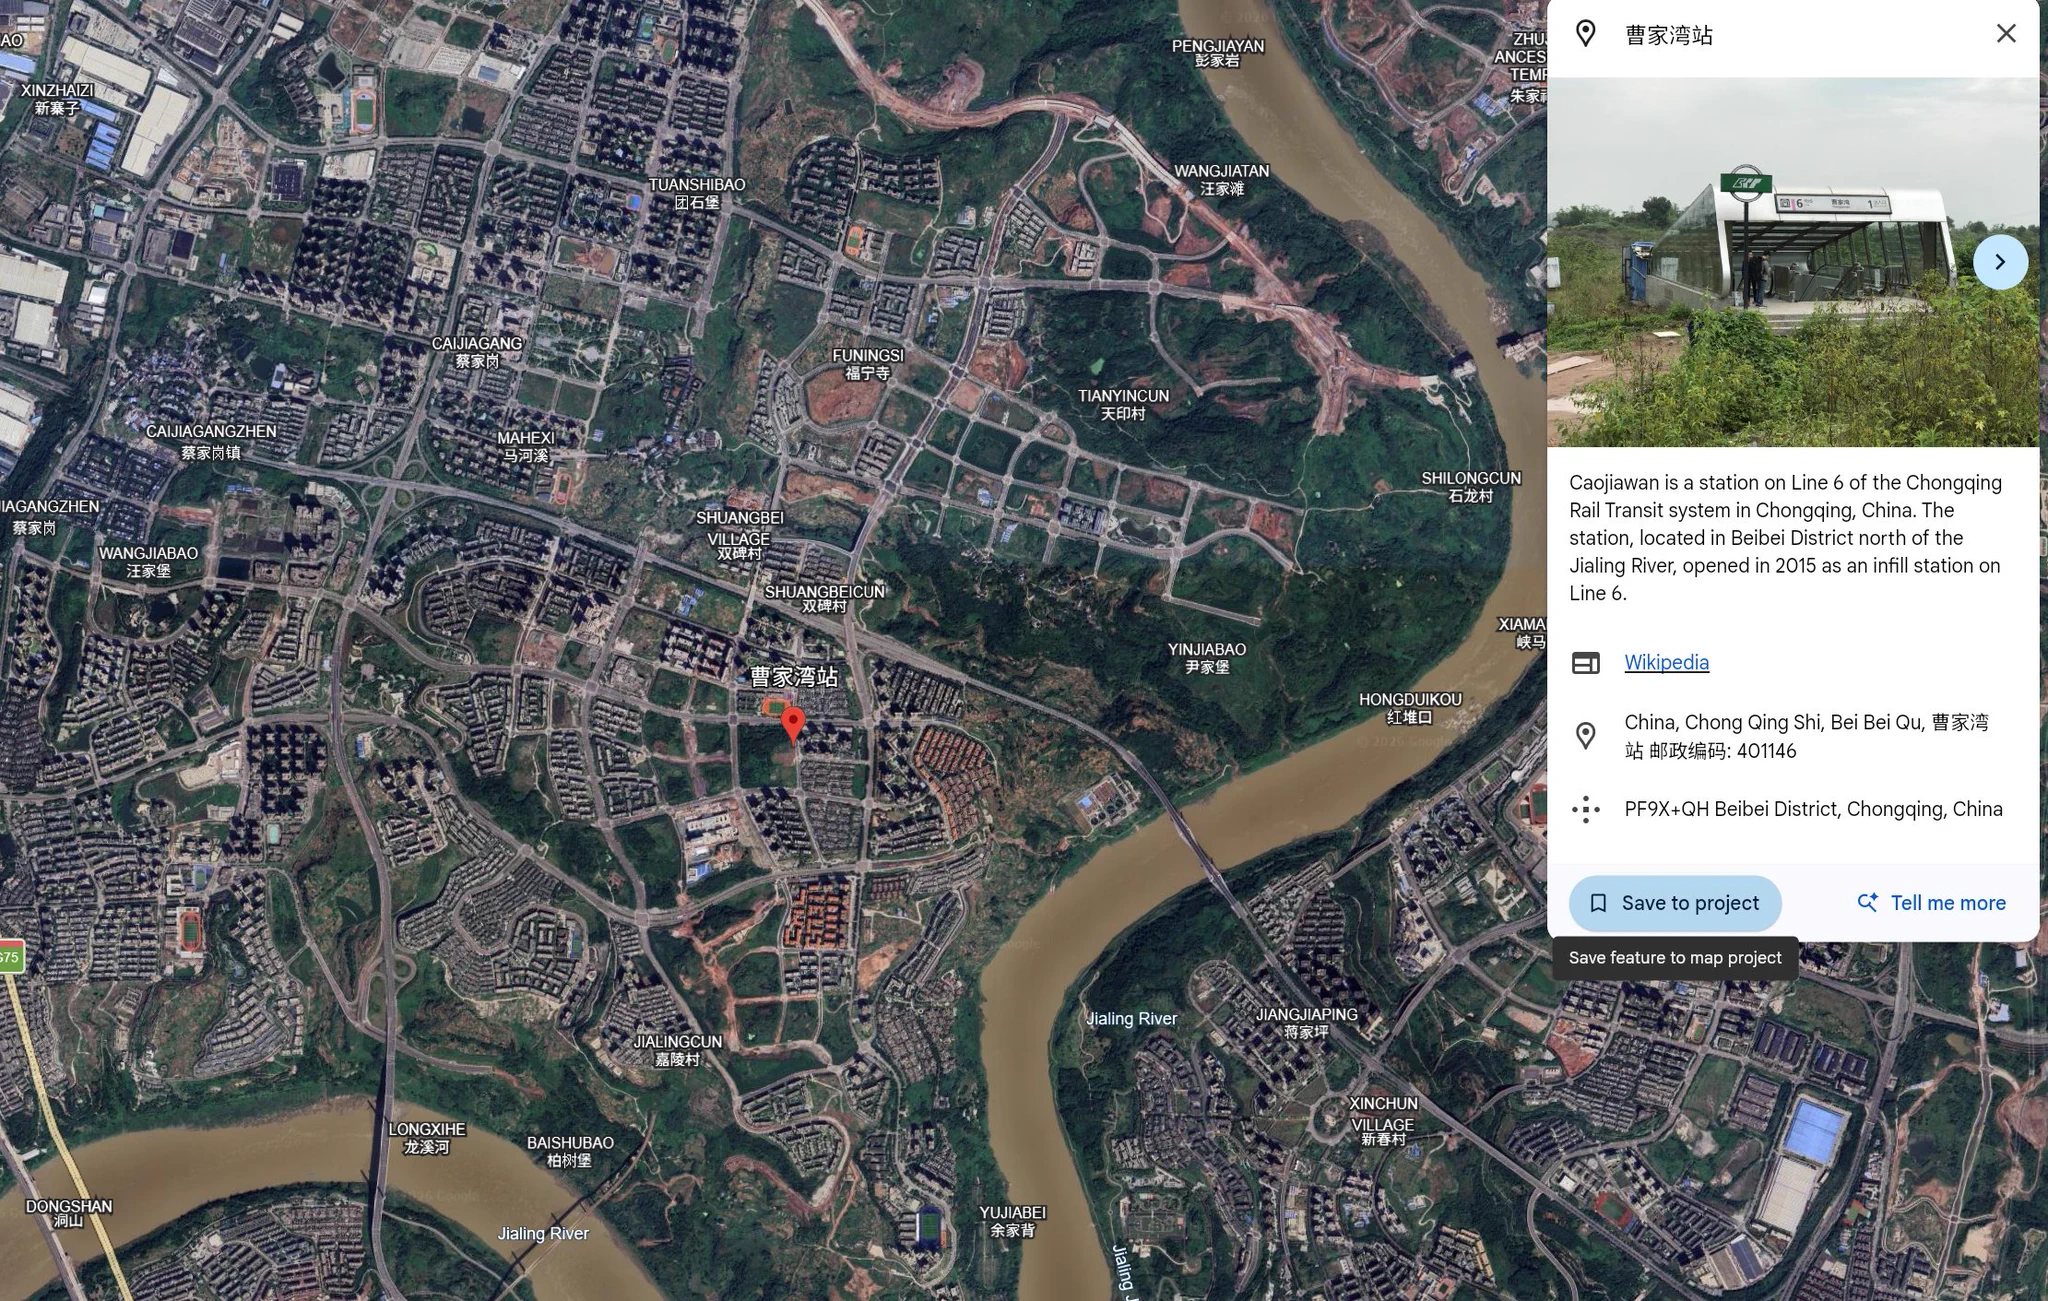Click the sparkle search icon beside Tell me more
Image resolution: width=2048 pixels, height=1301 pixels.
1867,902
